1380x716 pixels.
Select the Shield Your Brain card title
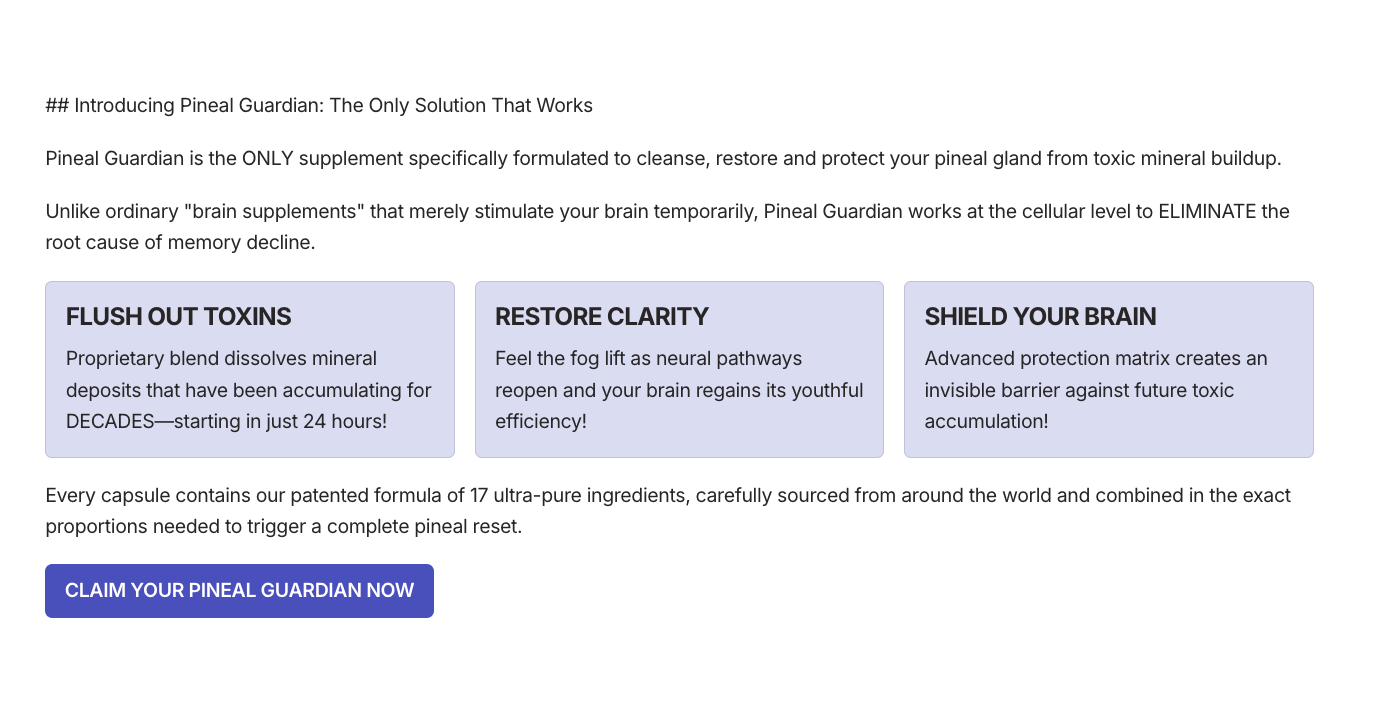coord(1040,317)
